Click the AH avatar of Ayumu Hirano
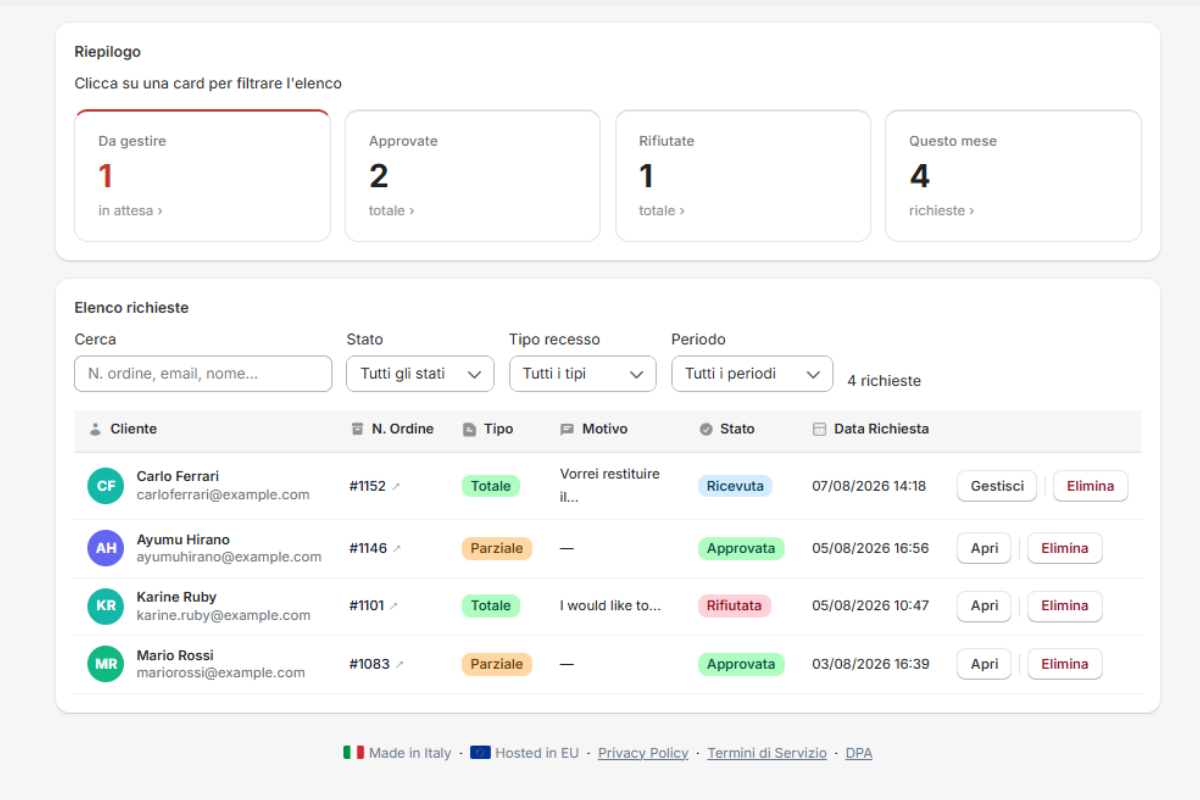 [105, 548]
